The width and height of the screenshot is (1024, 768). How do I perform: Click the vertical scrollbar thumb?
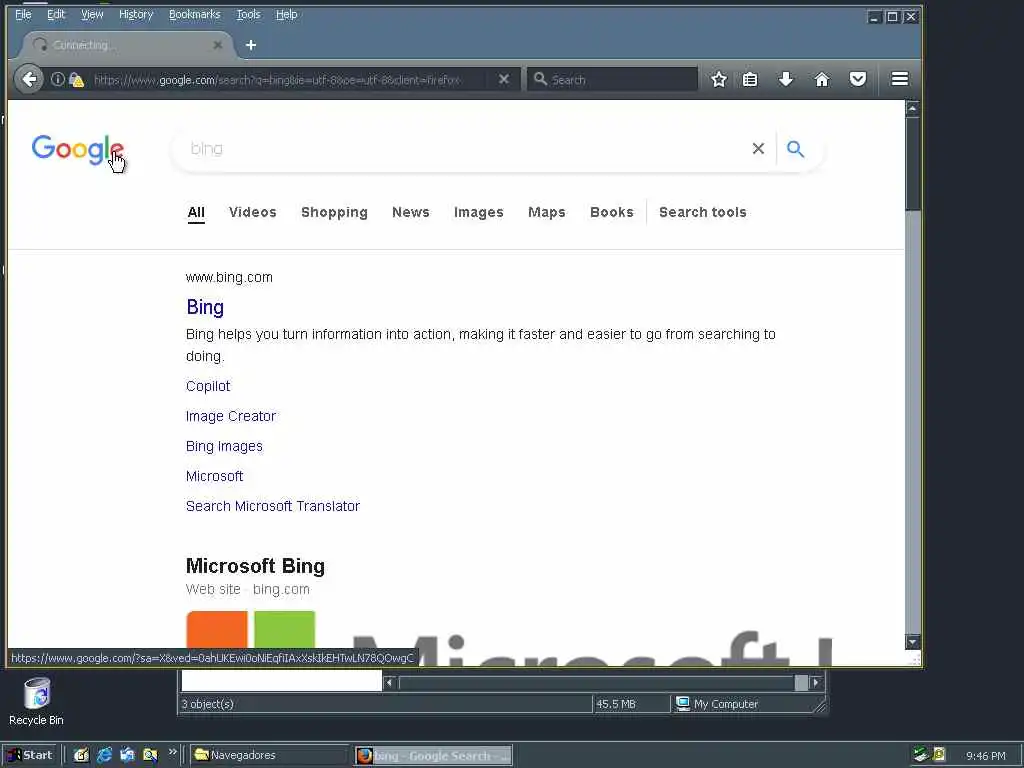tap(912, 163)
